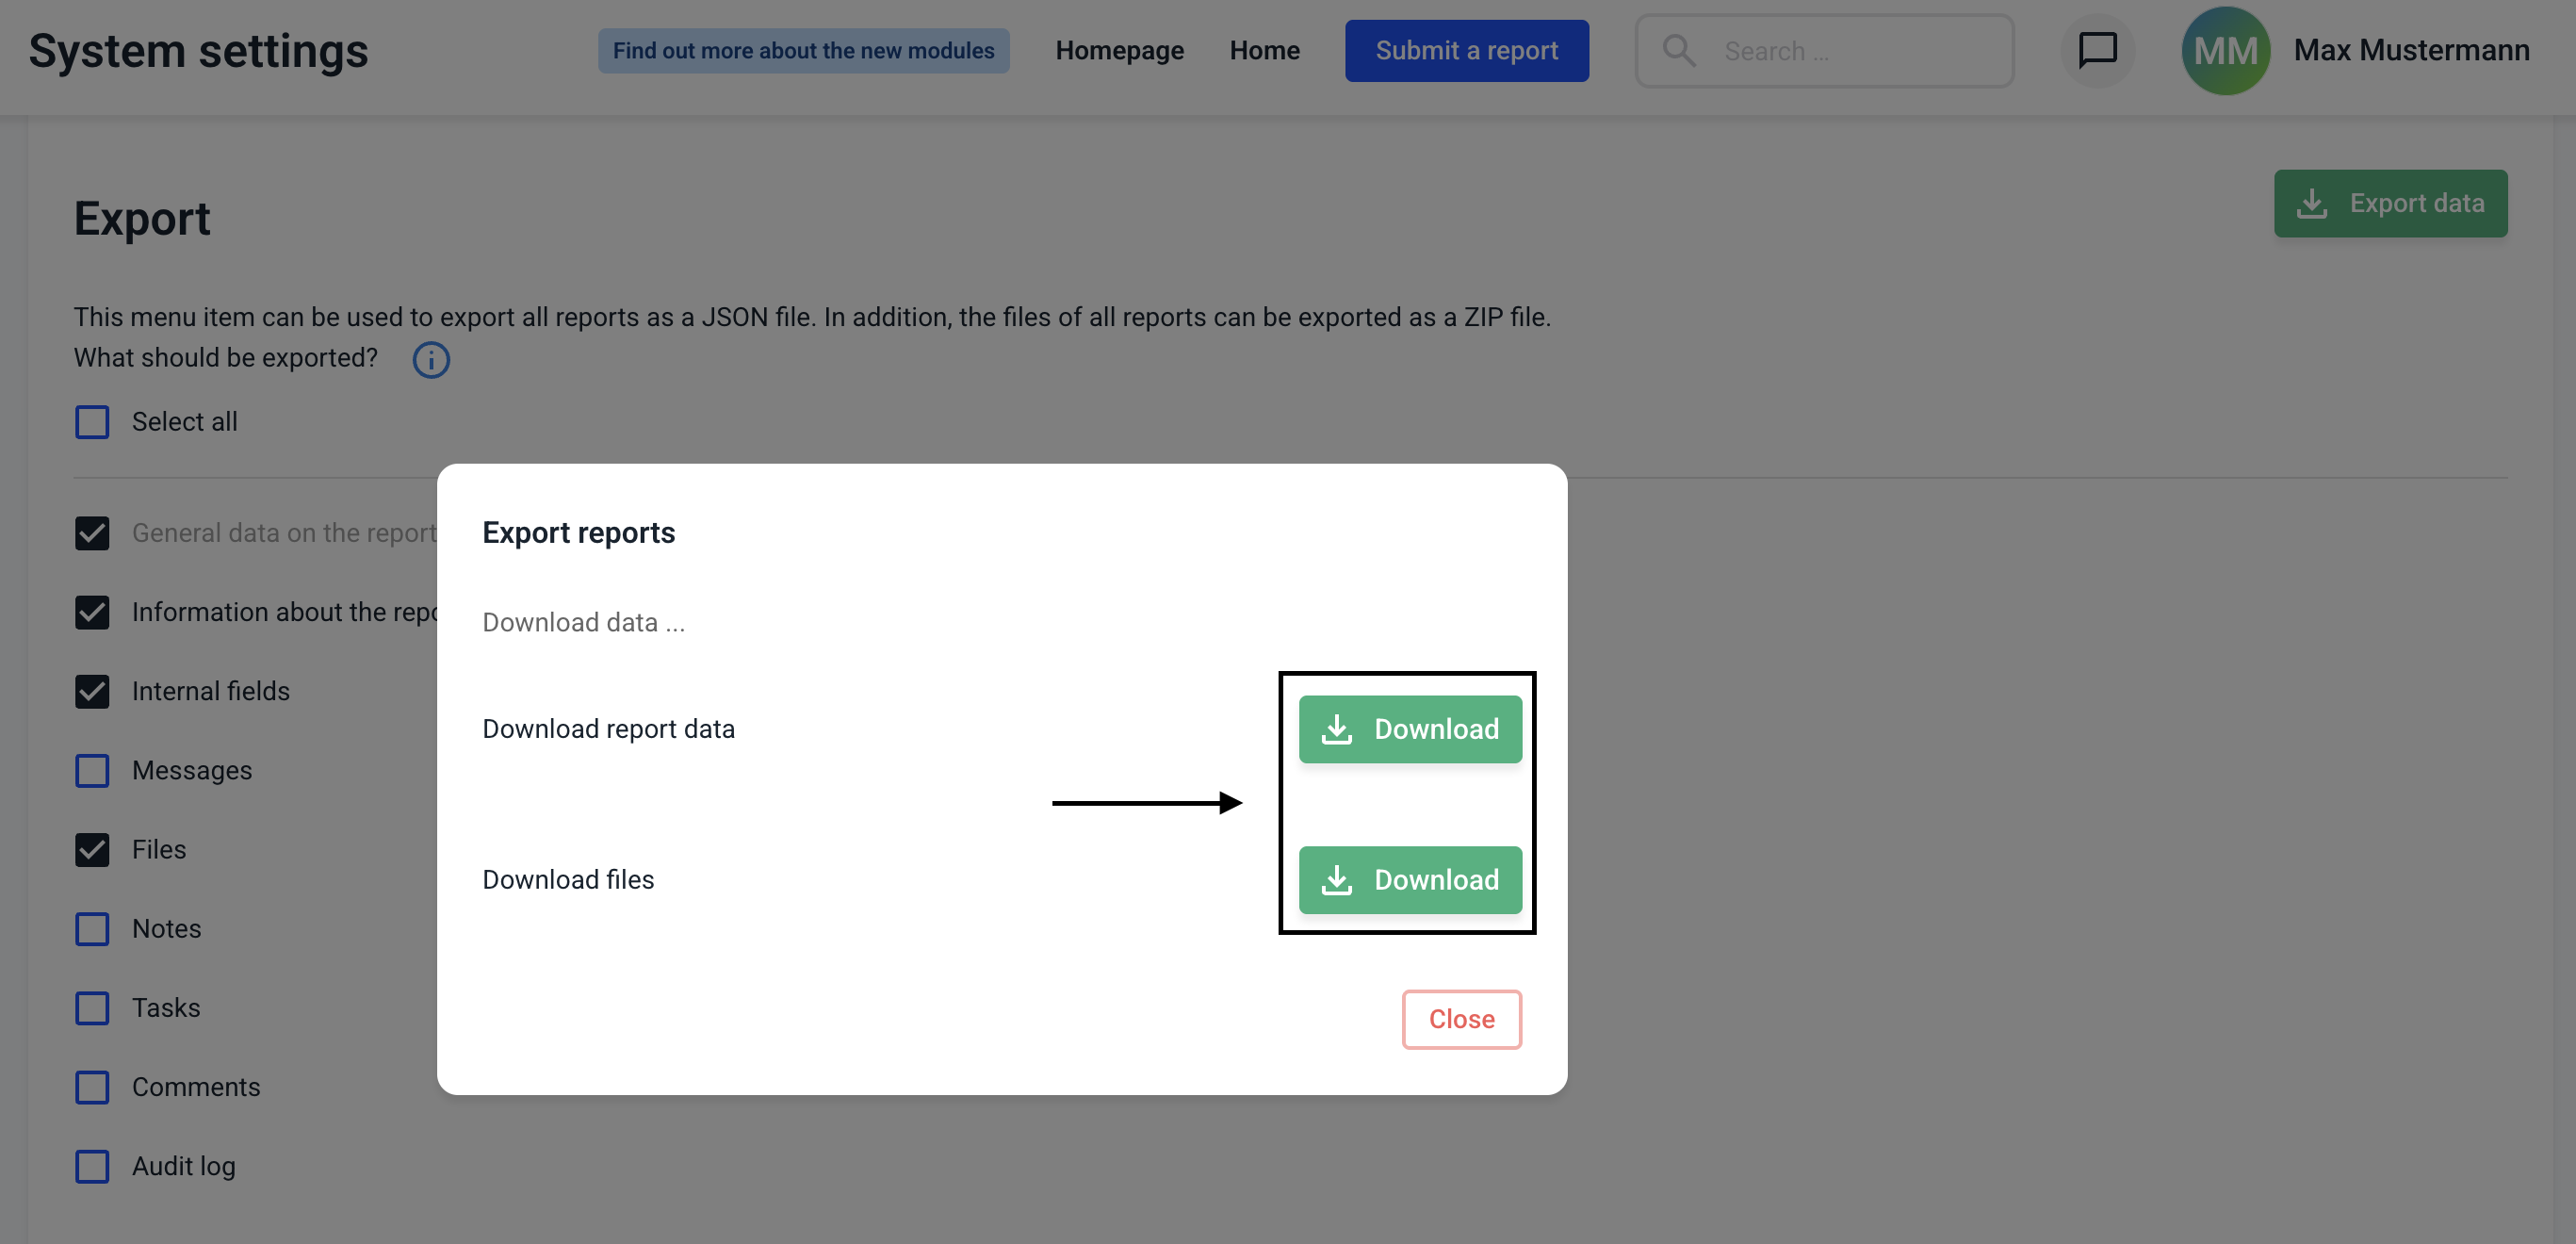Uncheck the Internal fields checkbox

[x=92, y=691]
